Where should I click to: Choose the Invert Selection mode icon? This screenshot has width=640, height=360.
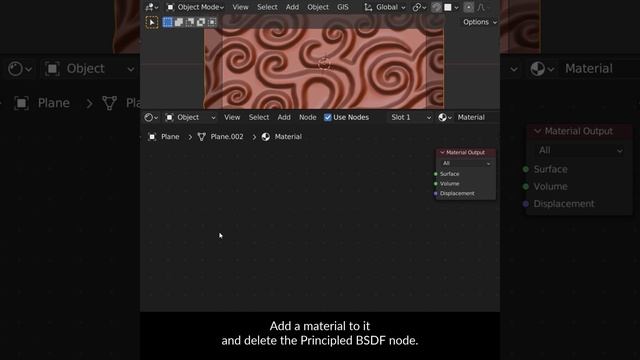(x=201, y=22)
